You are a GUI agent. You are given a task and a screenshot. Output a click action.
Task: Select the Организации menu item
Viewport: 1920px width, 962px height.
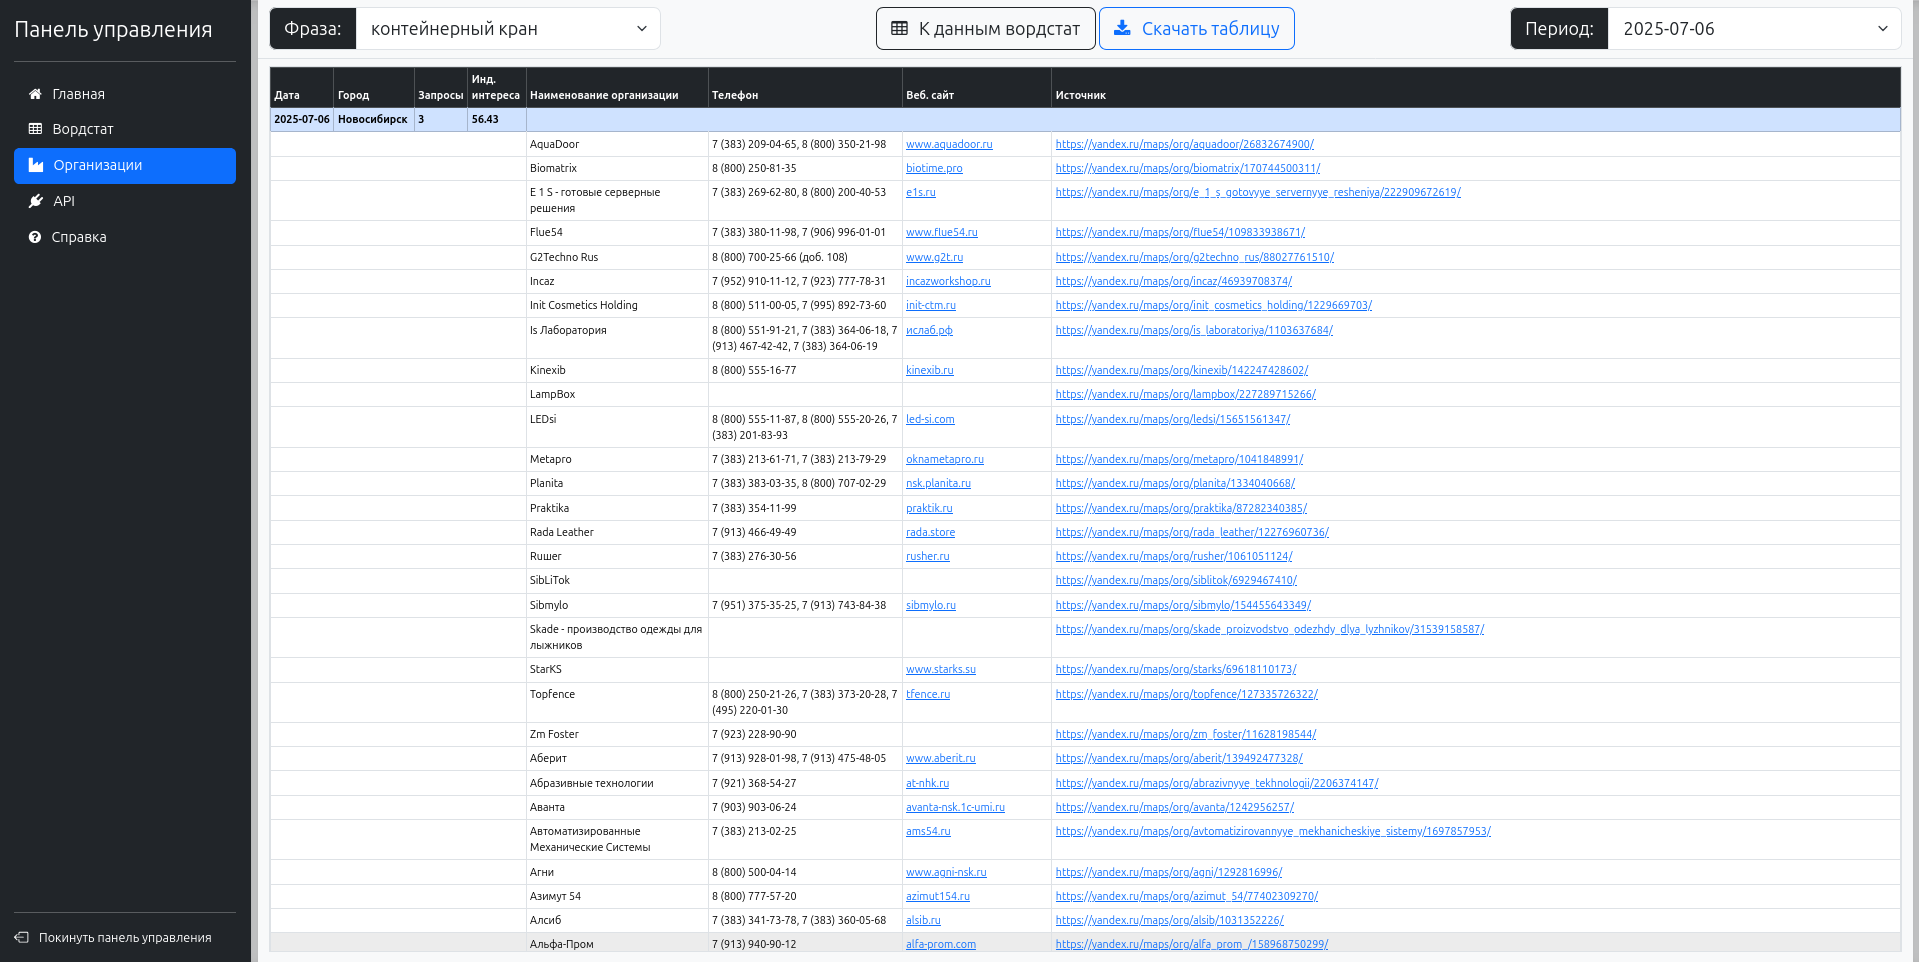click(125, 166)
